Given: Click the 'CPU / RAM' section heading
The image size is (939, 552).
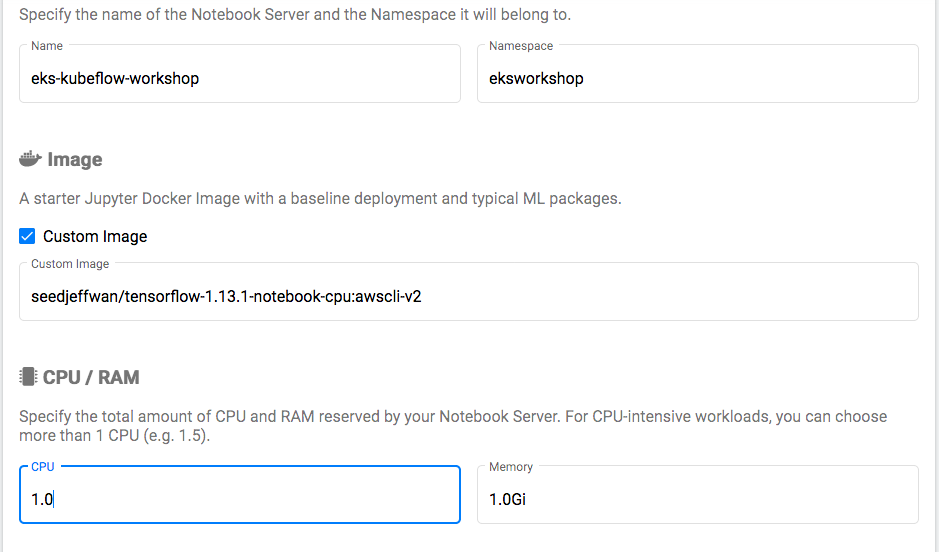Looking at the screenshot, I should 91,378.
